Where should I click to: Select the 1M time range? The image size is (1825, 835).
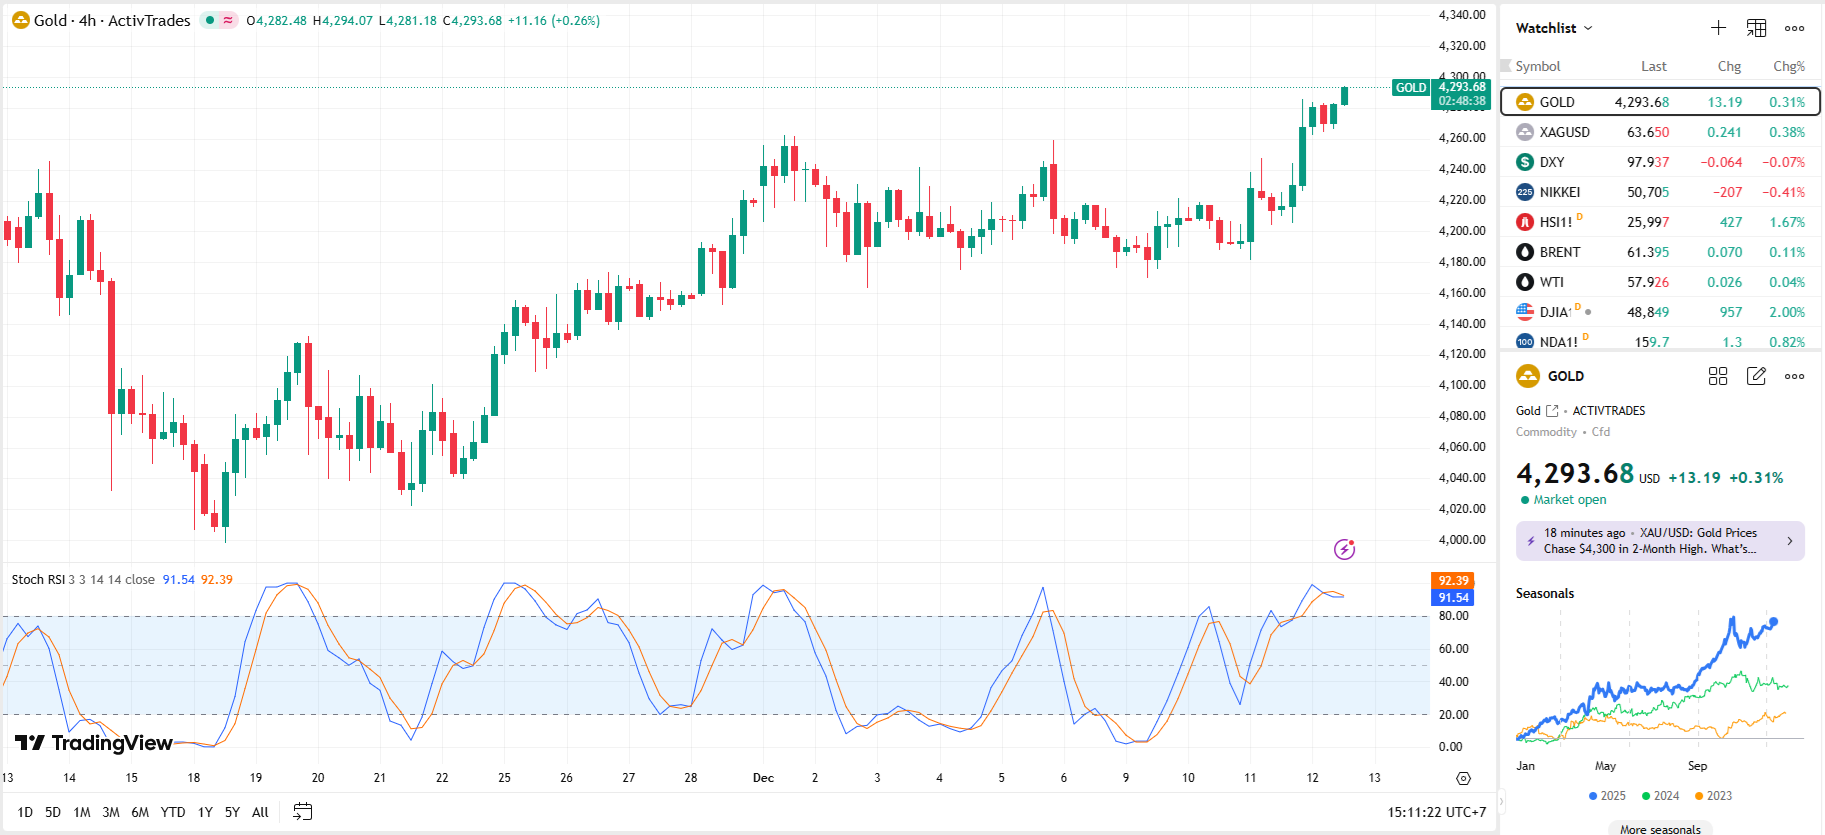click(x=82, y=812)
